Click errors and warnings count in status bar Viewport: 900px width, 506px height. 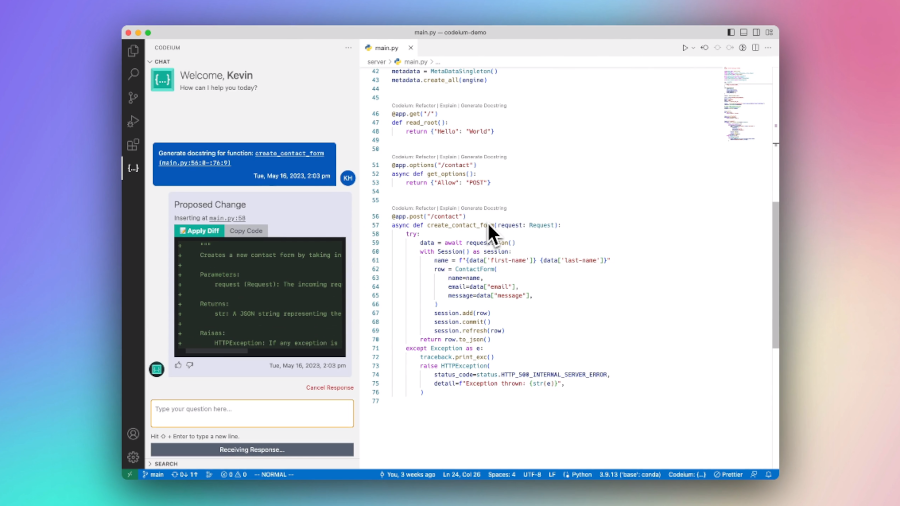[x=234, y=474]
